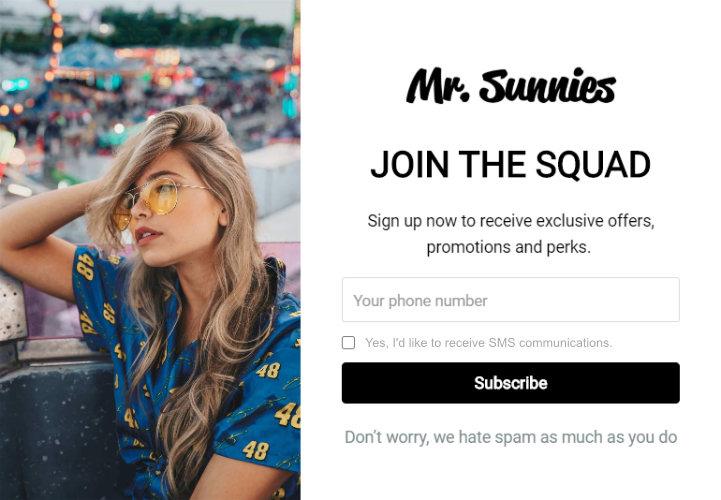Click the 'exclusive offers' phrase
Viewport: 721px width, 500px height.
click(x=595, y=221)
